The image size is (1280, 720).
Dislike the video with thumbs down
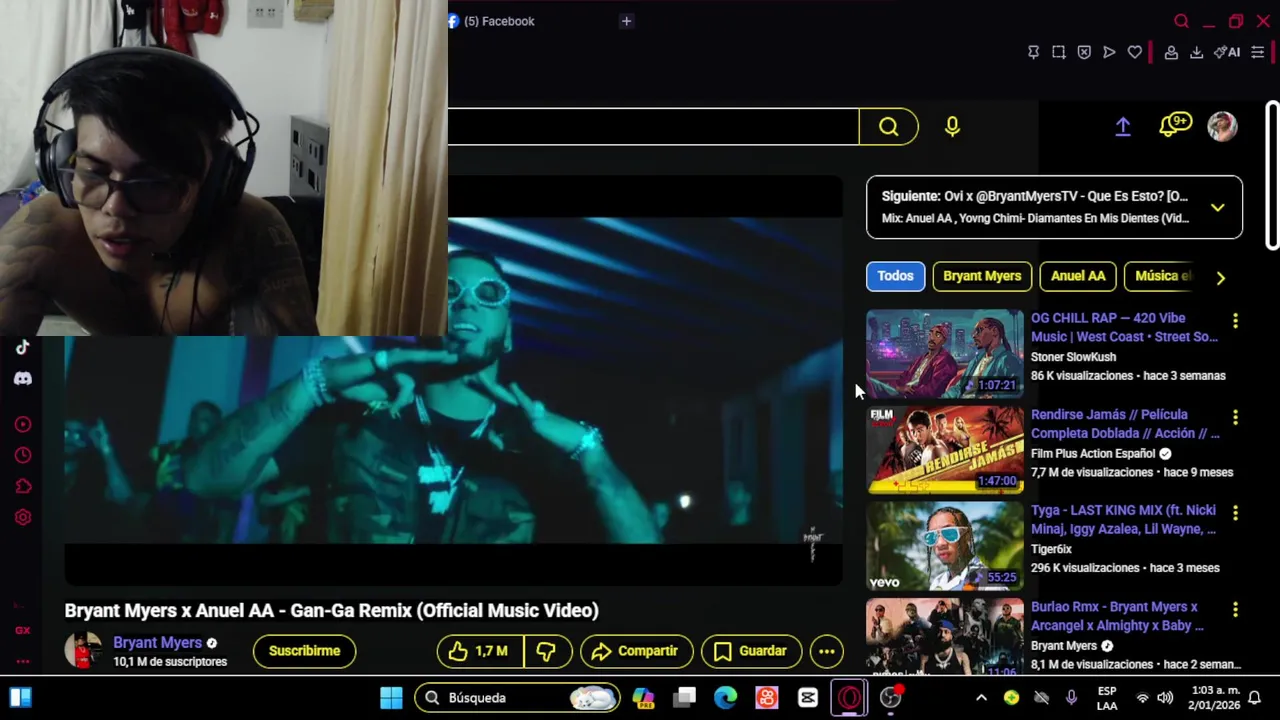tap(546, 651)
